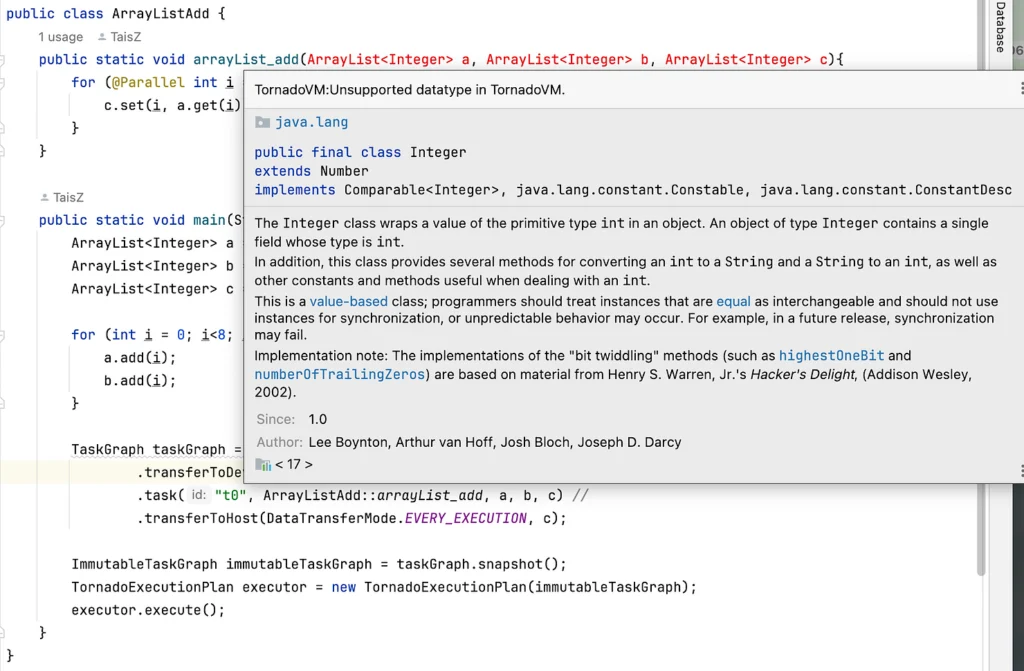Collapse the arrayList_add method using gutter fold marker
This screenshot has height=671, width=1024.
click(4, 60)
